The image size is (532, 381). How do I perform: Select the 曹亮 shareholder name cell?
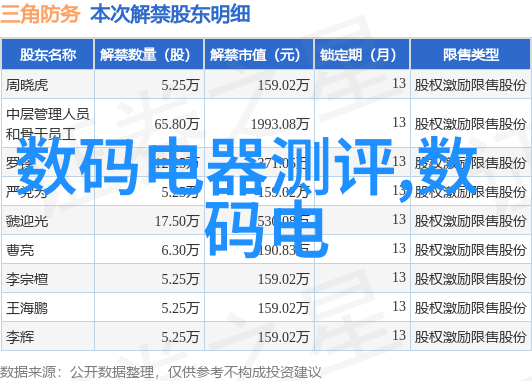[20, 250]
